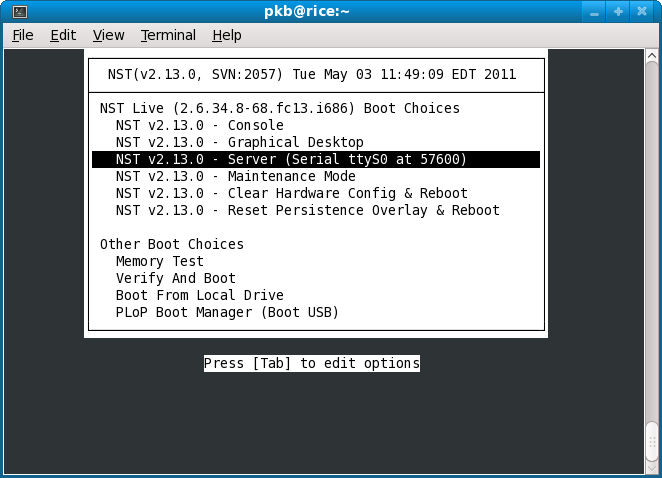The image size is (662, 478).
Task: Click the terminal icon in the title bar
Action: coord(20,11)
